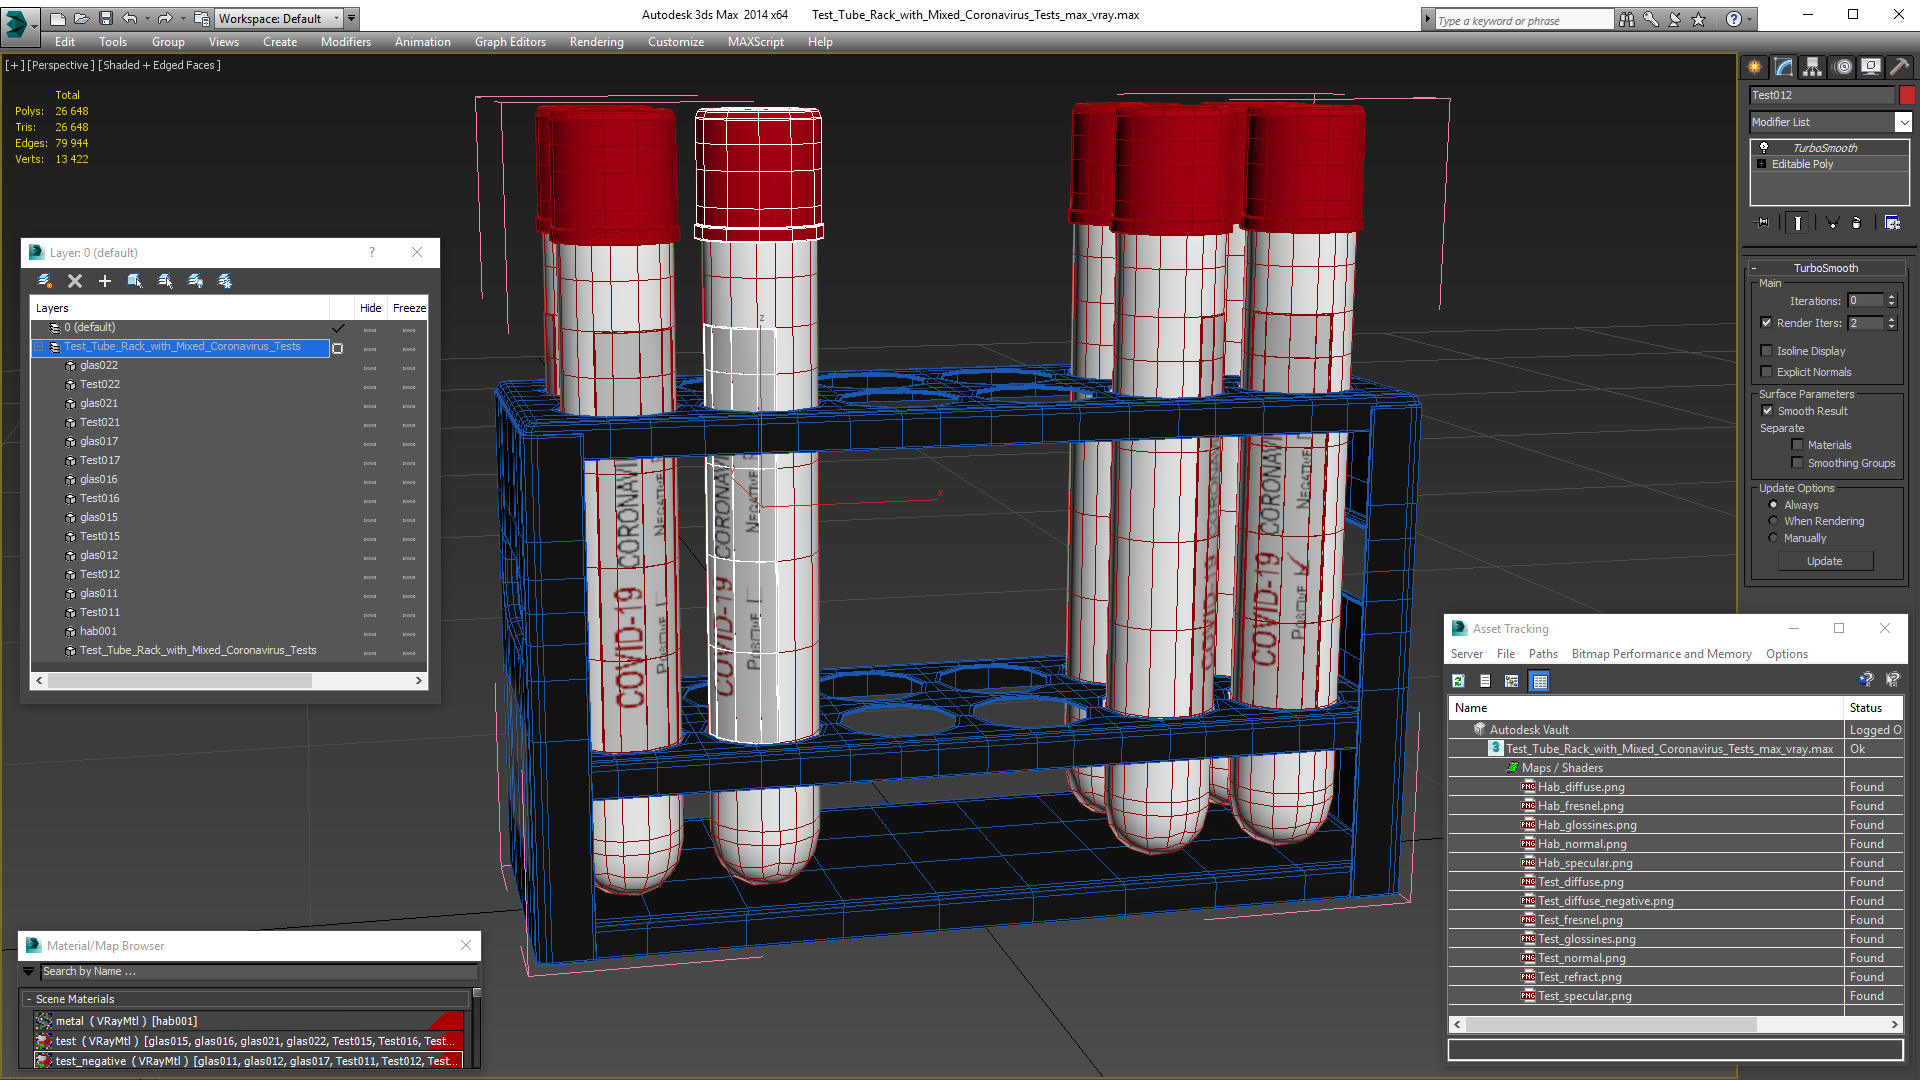Collapse the TurboSmooth rollout
Viewport: 1920px width, 1080px height.
pos(1826,268)
